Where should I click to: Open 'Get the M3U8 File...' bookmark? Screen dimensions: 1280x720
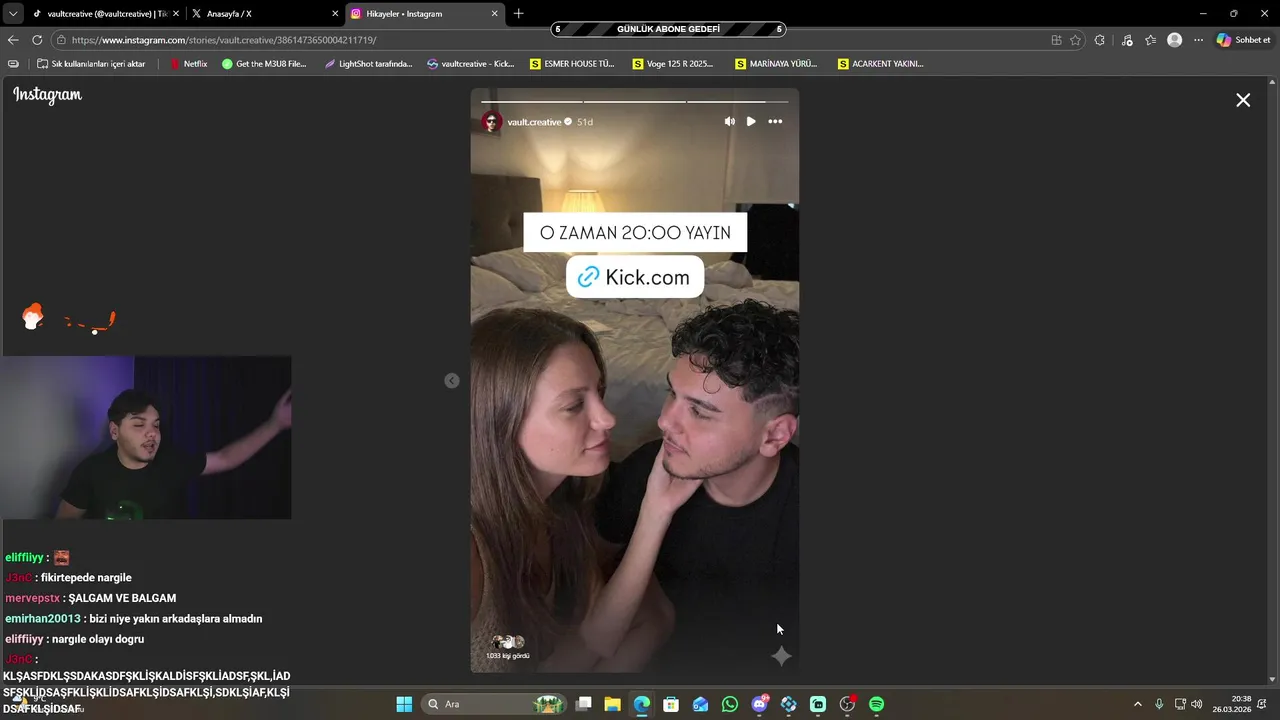[x=264, y=64]
